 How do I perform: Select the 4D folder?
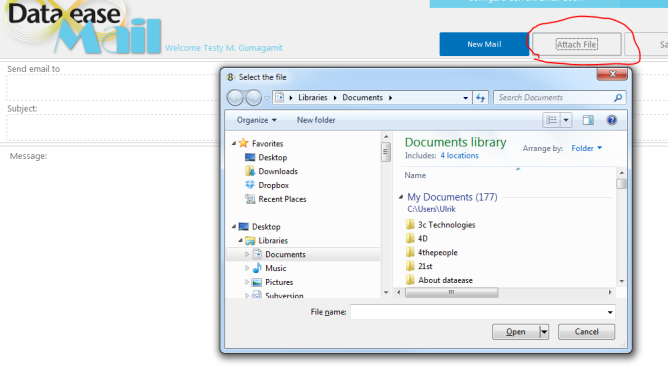[423, 238]
